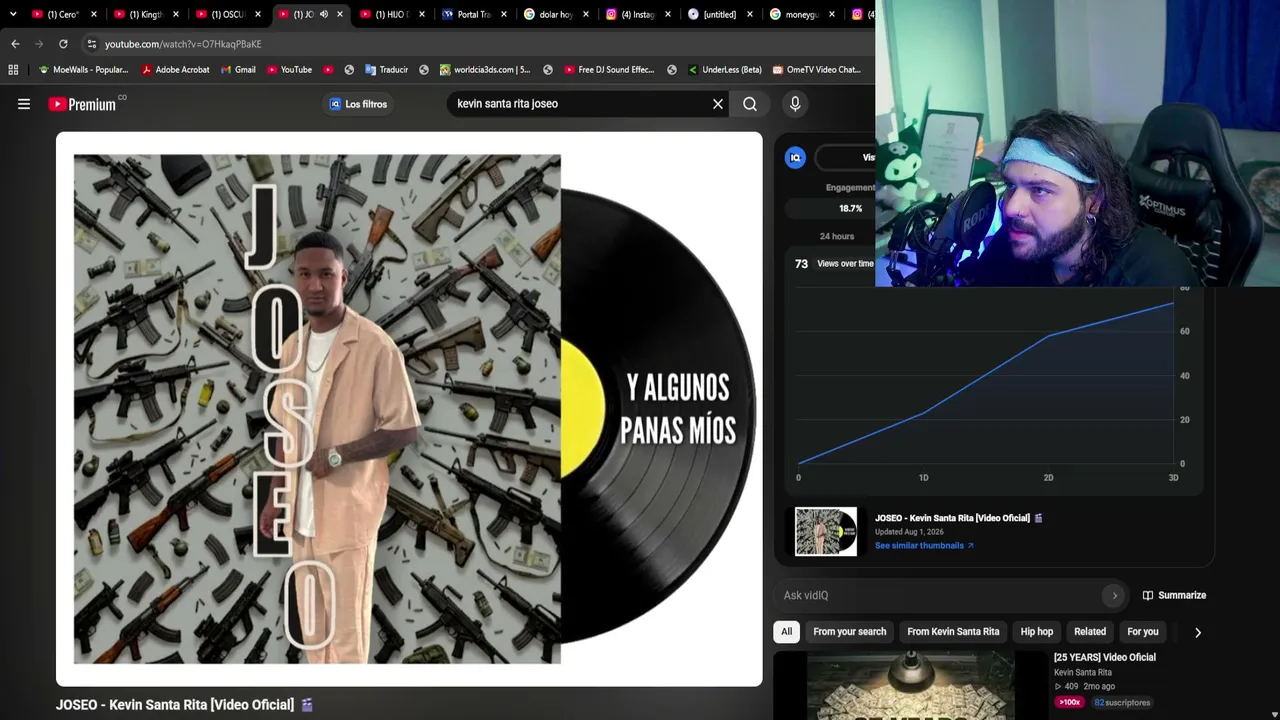Open the worldcia3ds.com bookmark
1280x720 pixels.
[484, 70]
